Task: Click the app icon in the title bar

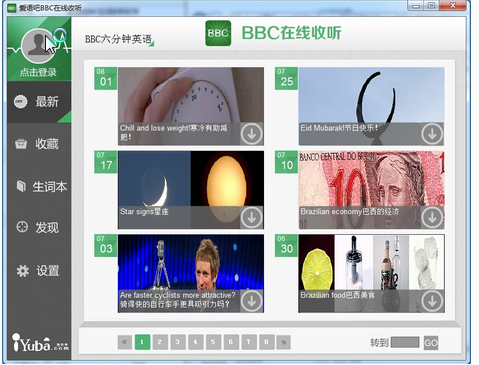Action: [x=12, y=8]
